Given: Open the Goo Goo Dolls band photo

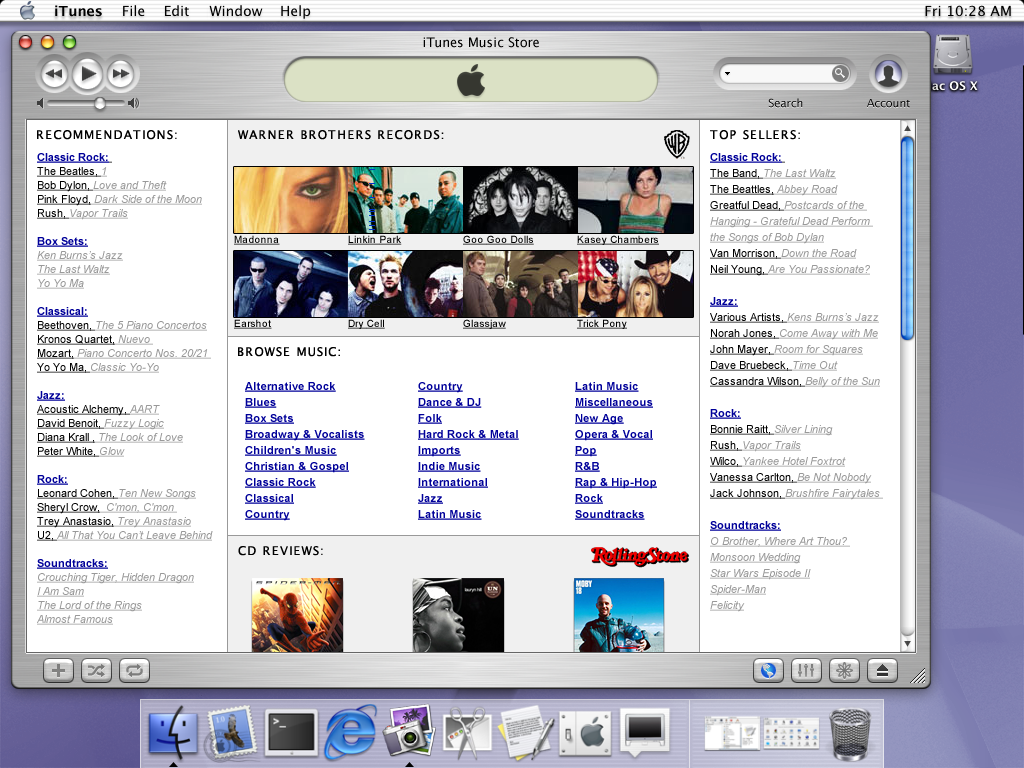Looking at the screenshot, I should coord(520,200).
